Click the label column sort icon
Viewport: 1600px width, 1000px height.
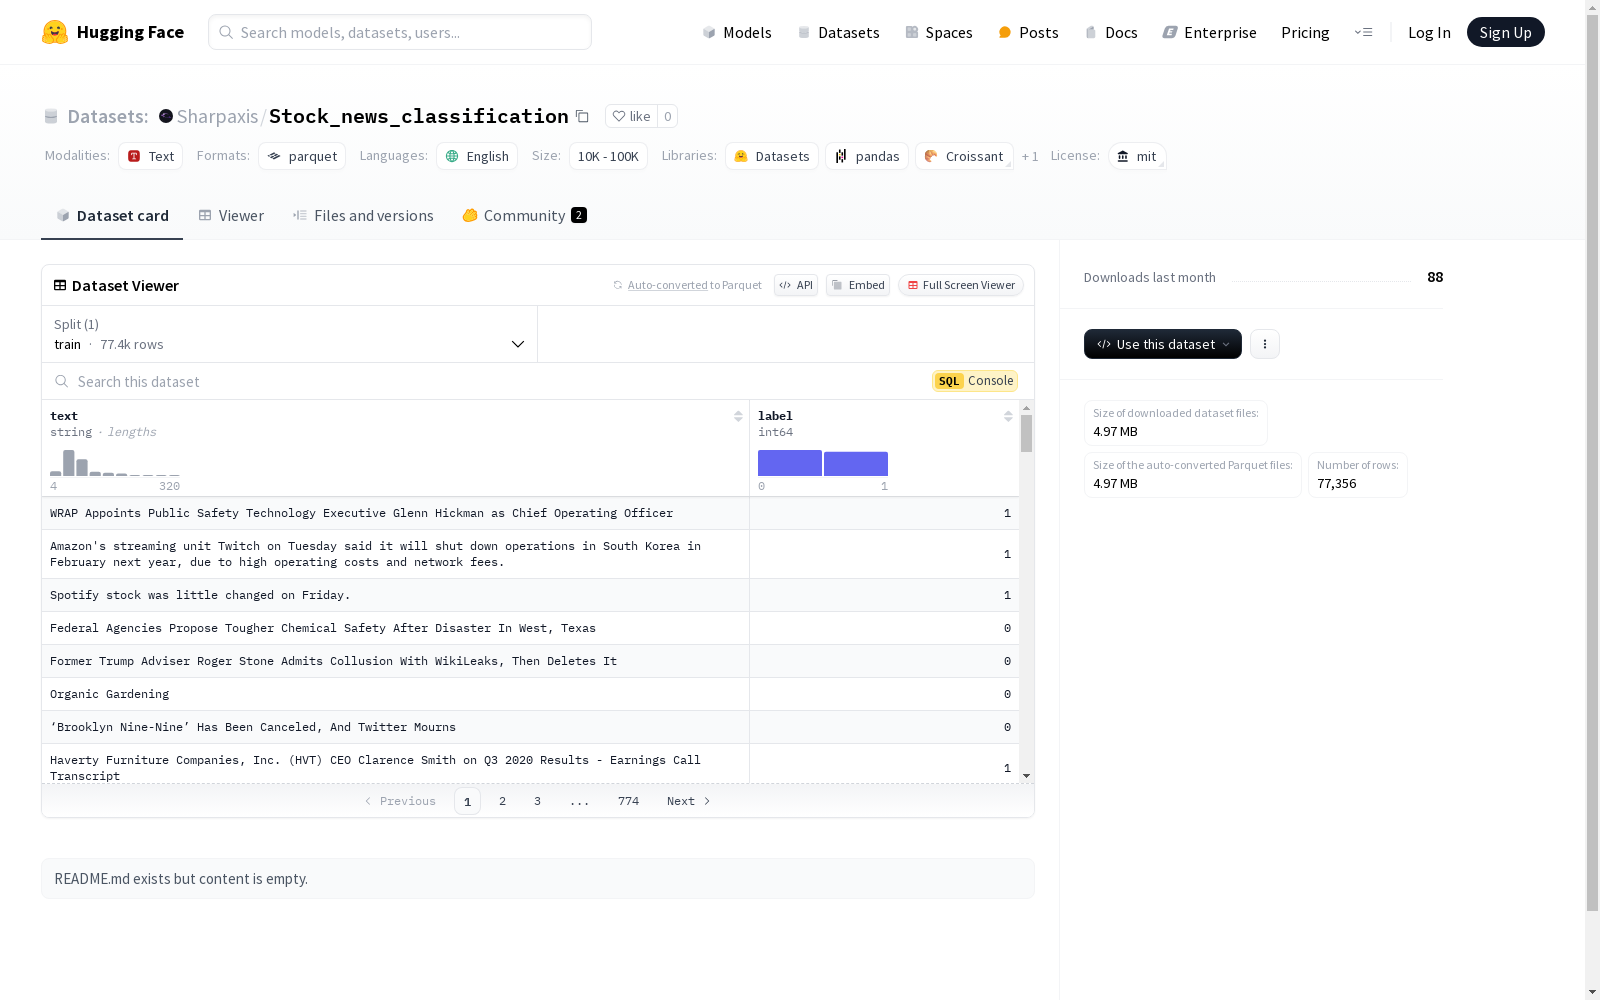pos(1008,416)
